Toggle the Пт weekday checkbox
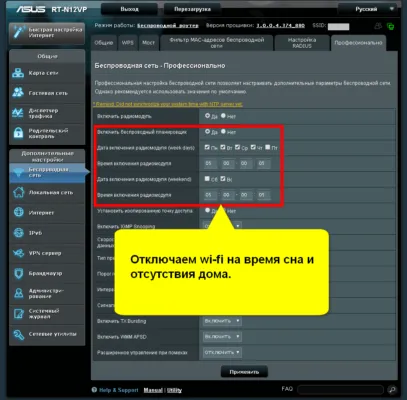This screenshot has width=407, height=400. [268, 147]
